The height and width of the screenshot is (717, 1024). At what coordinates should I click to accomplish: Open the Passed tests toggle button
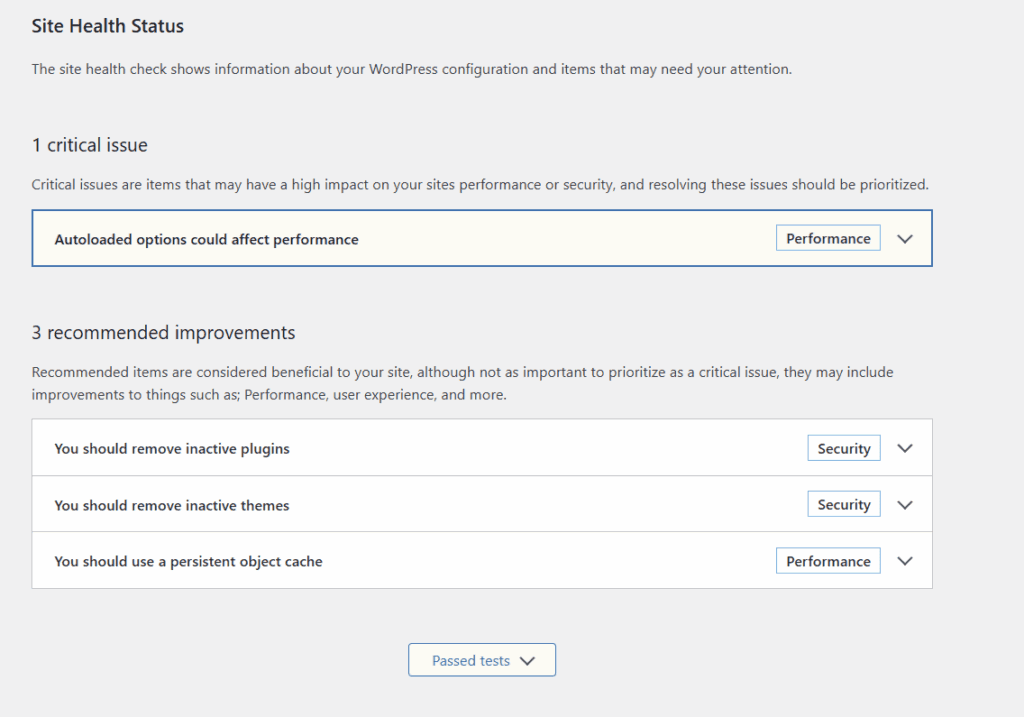(482, 660)
